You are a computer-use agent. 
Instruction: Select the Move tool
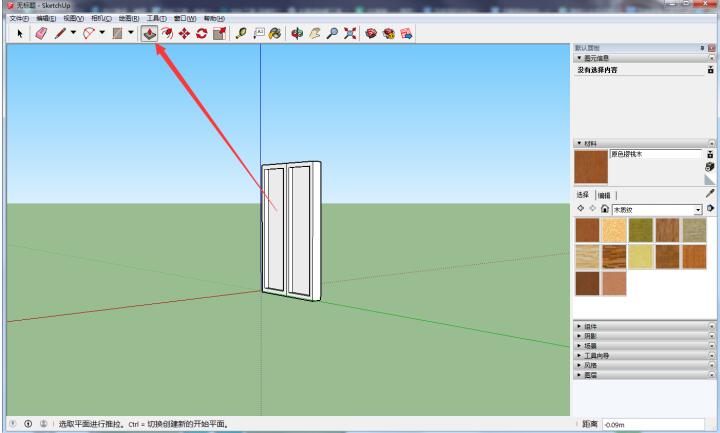tap(184, 34)
